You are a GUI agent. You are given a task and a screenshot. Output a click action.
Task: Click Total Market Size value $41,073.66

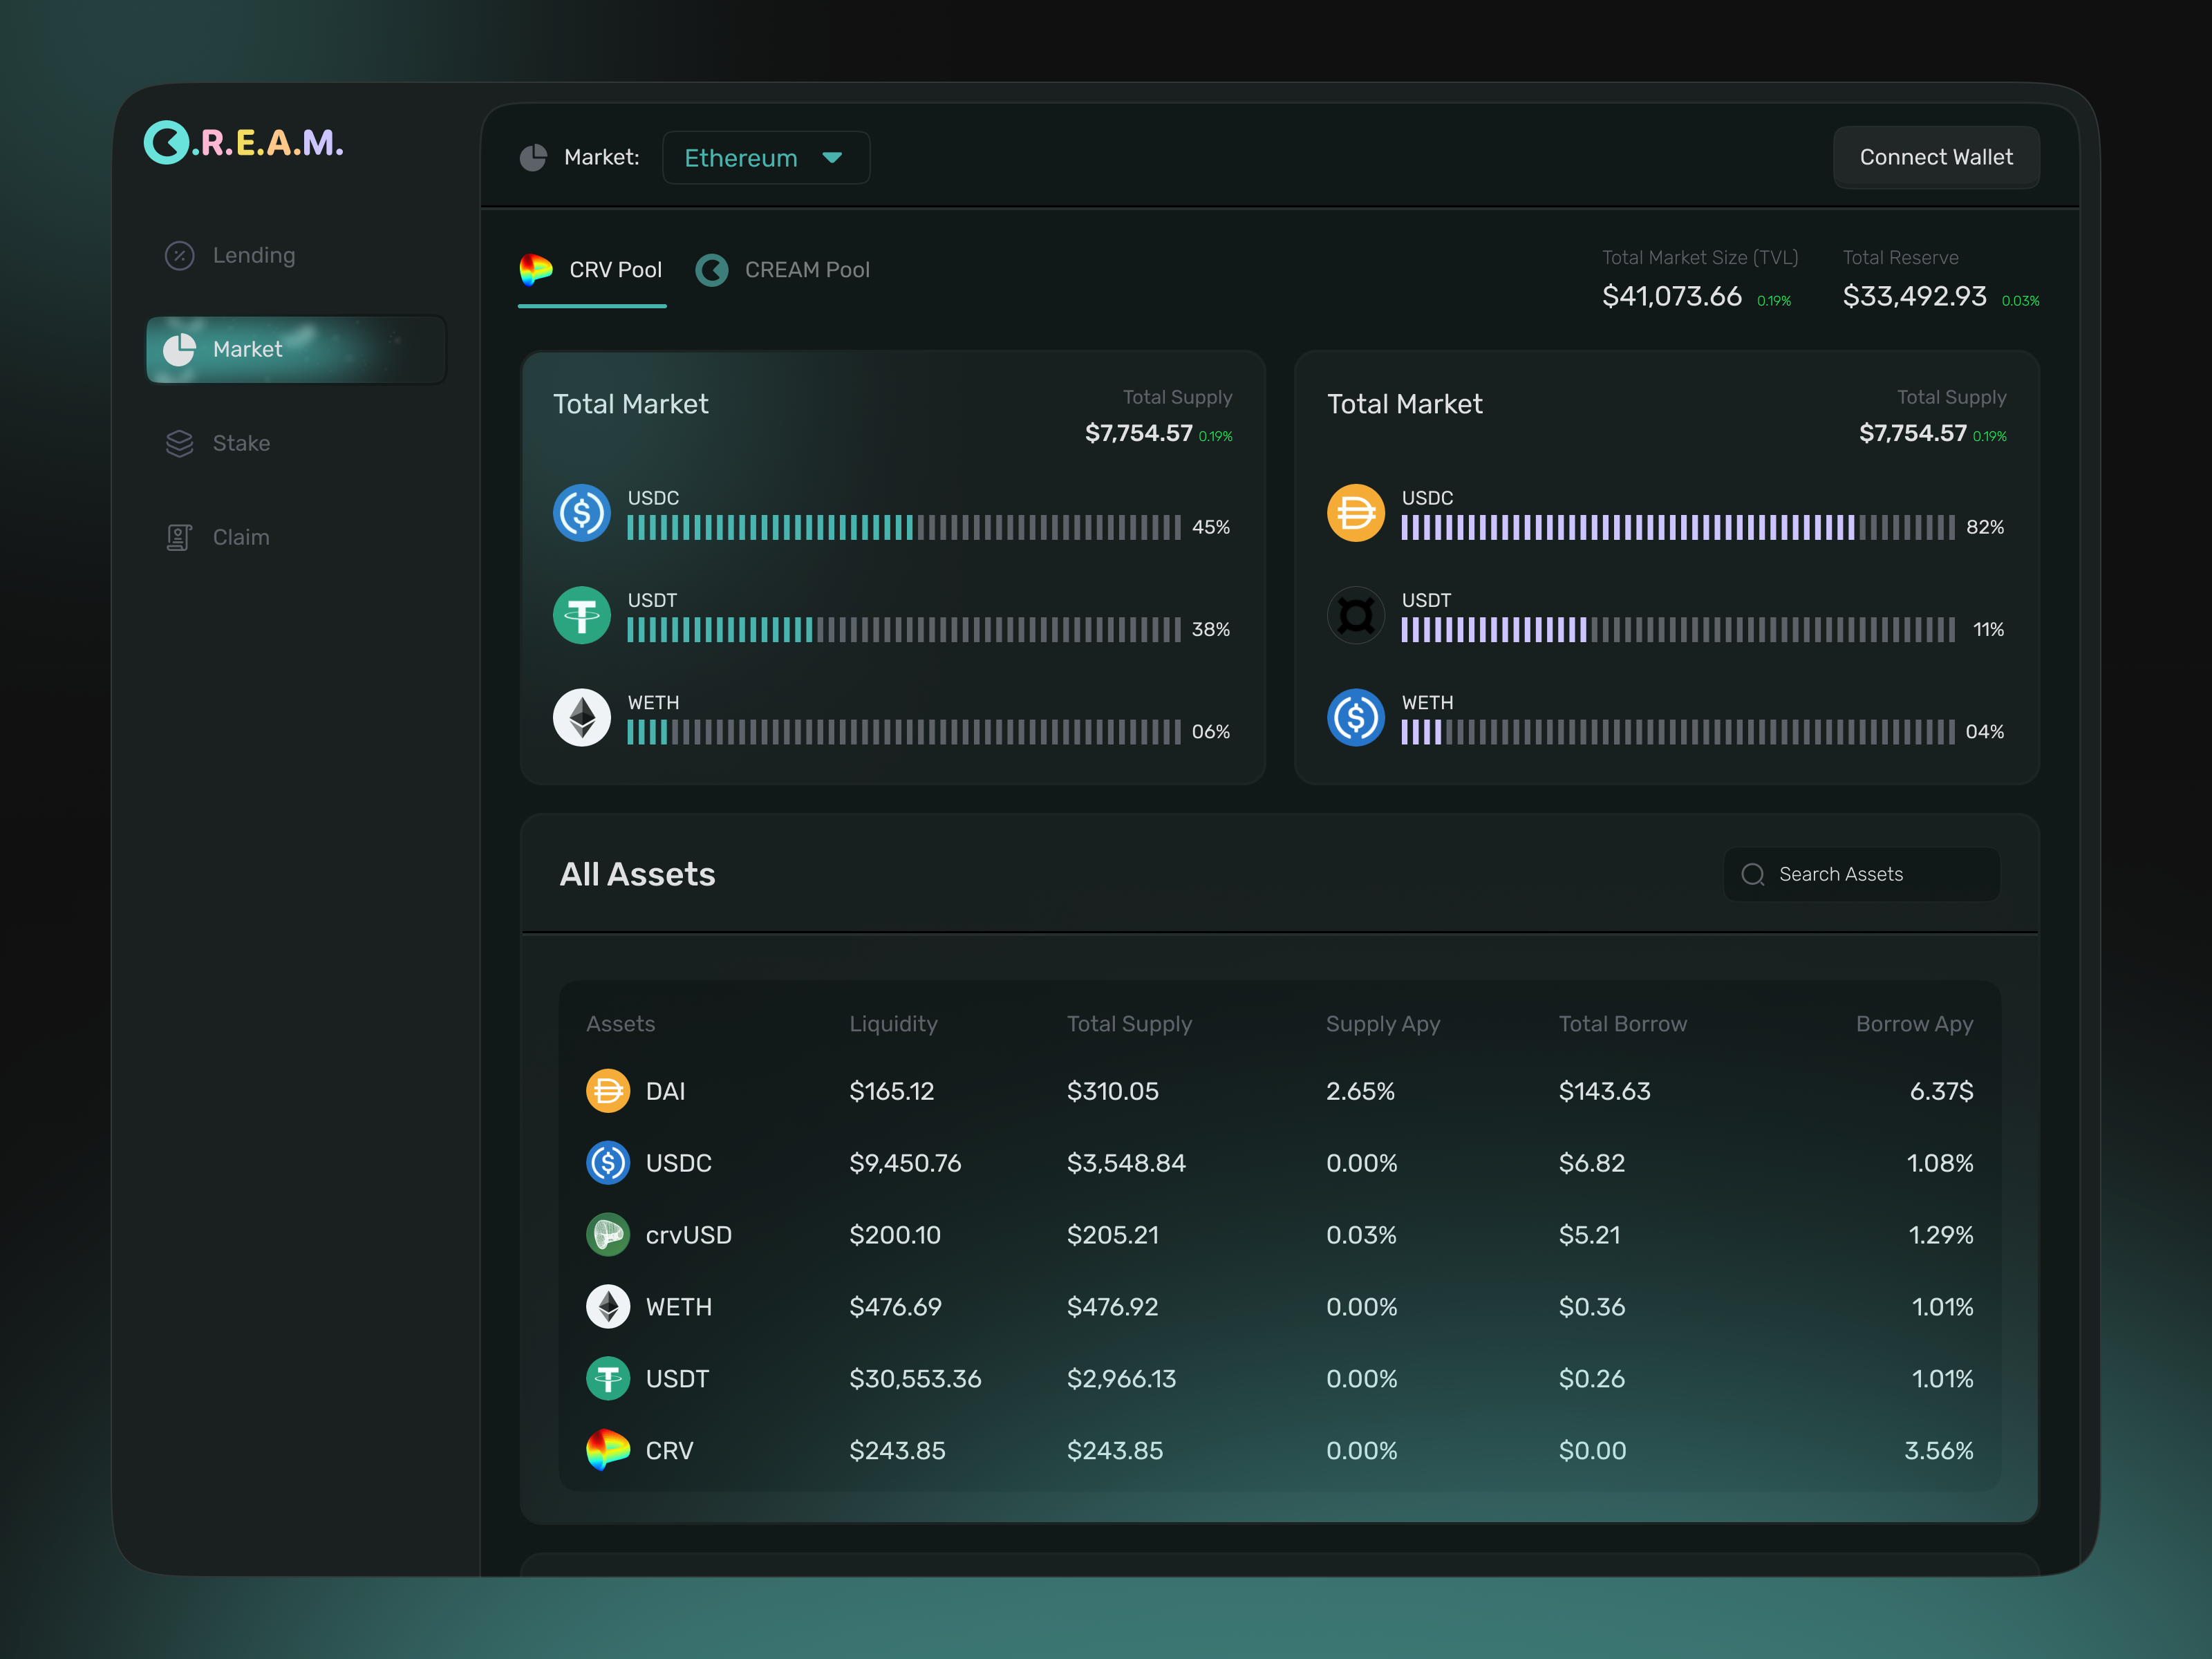[1672, 296]
